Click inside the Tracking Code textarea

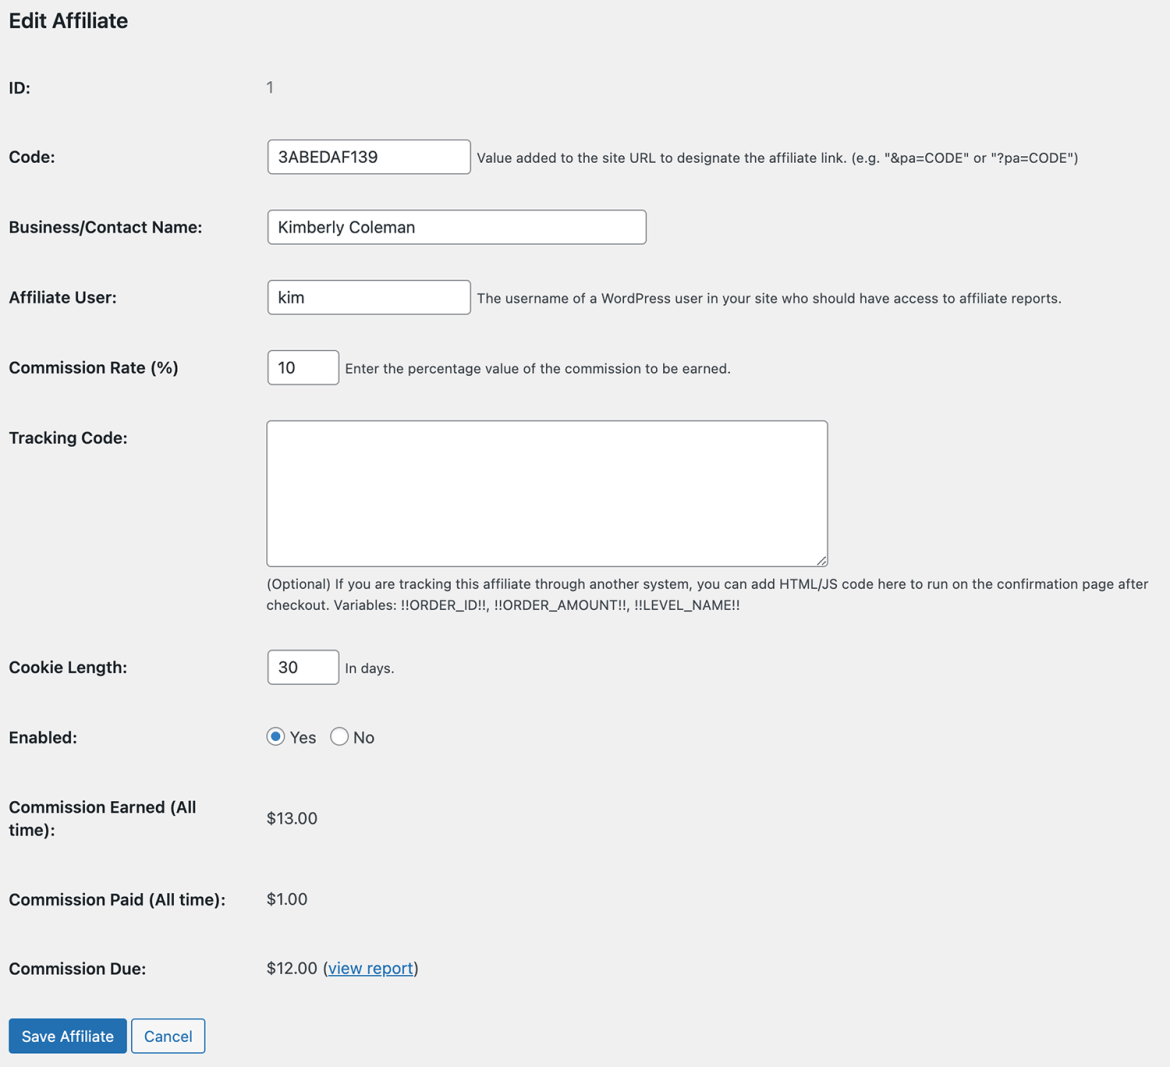(546, 493)
